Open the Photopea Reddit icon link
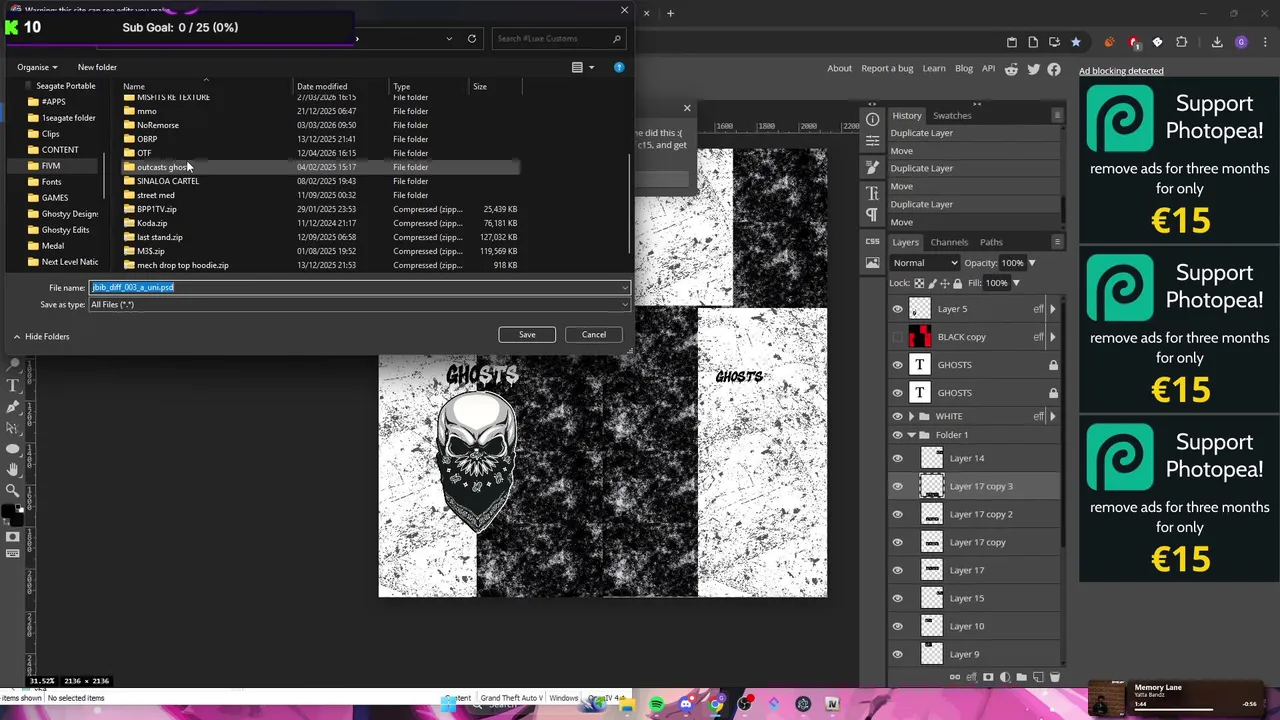 click(x=1011, y=69)
